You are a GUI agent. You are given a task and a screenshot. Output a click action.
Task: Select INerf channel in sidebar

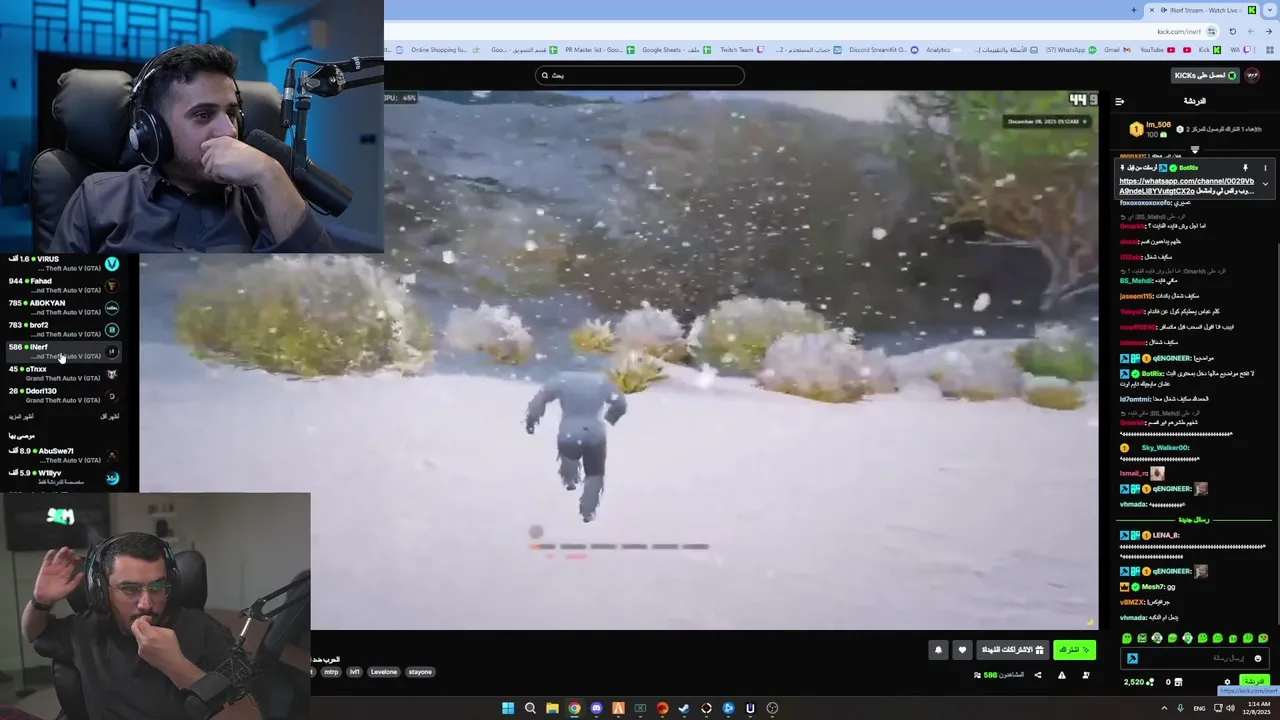click(62, 351)
